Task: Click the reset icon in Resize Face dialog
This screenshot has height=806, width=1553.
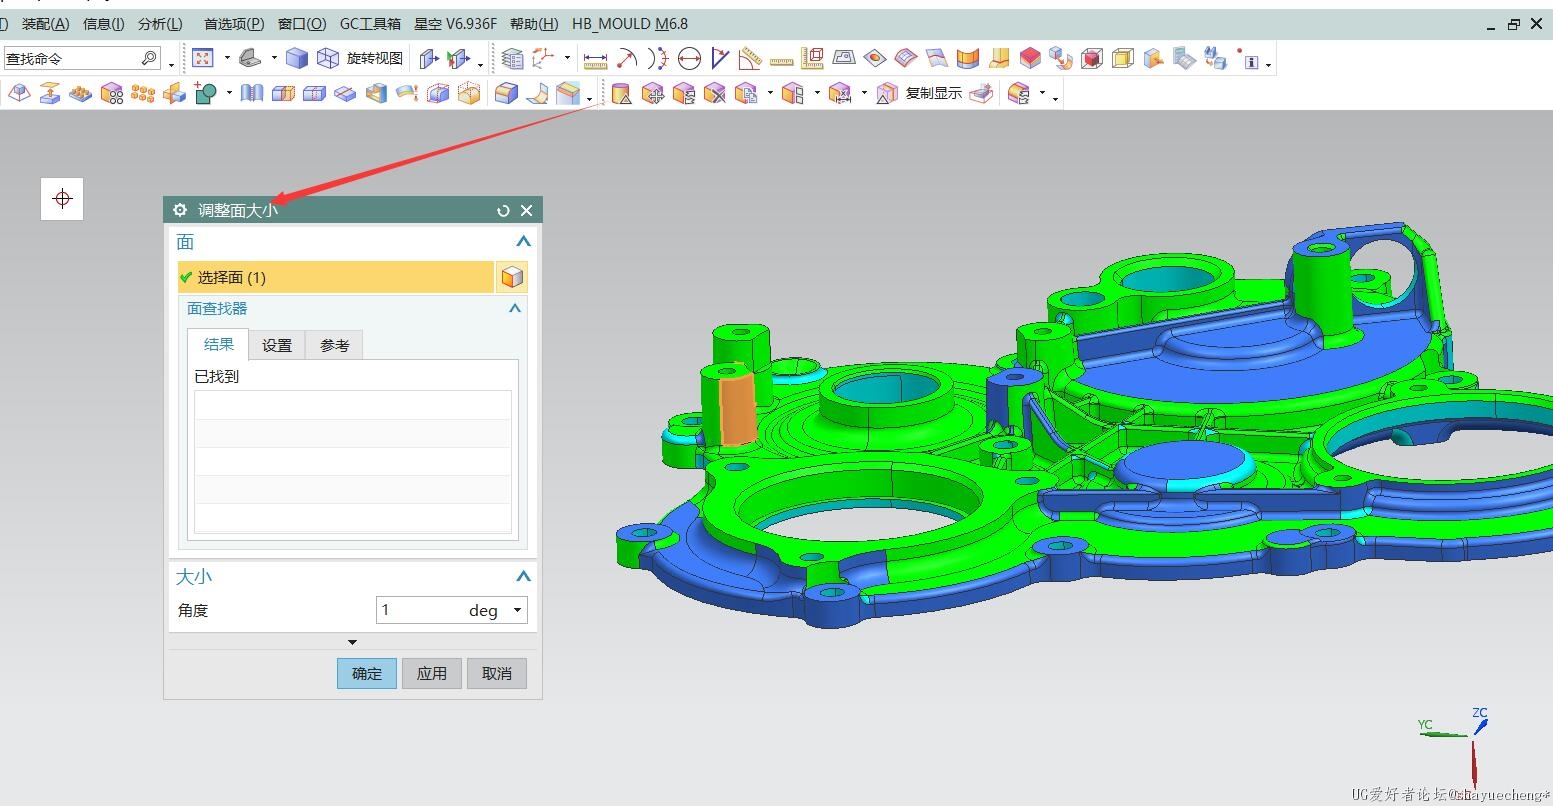Action: (x=503, y=210)
